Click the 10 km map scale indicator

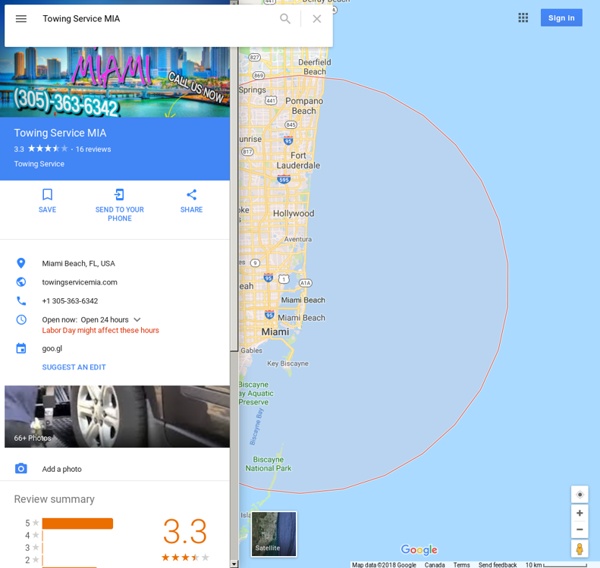(556, 565)
